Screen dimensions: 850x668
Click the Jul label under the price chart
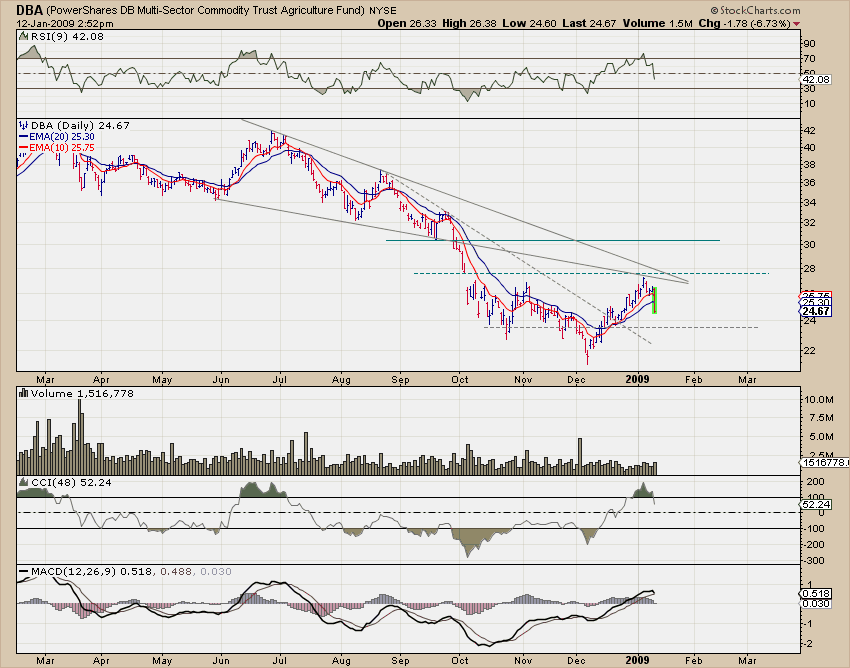(280, 380)
